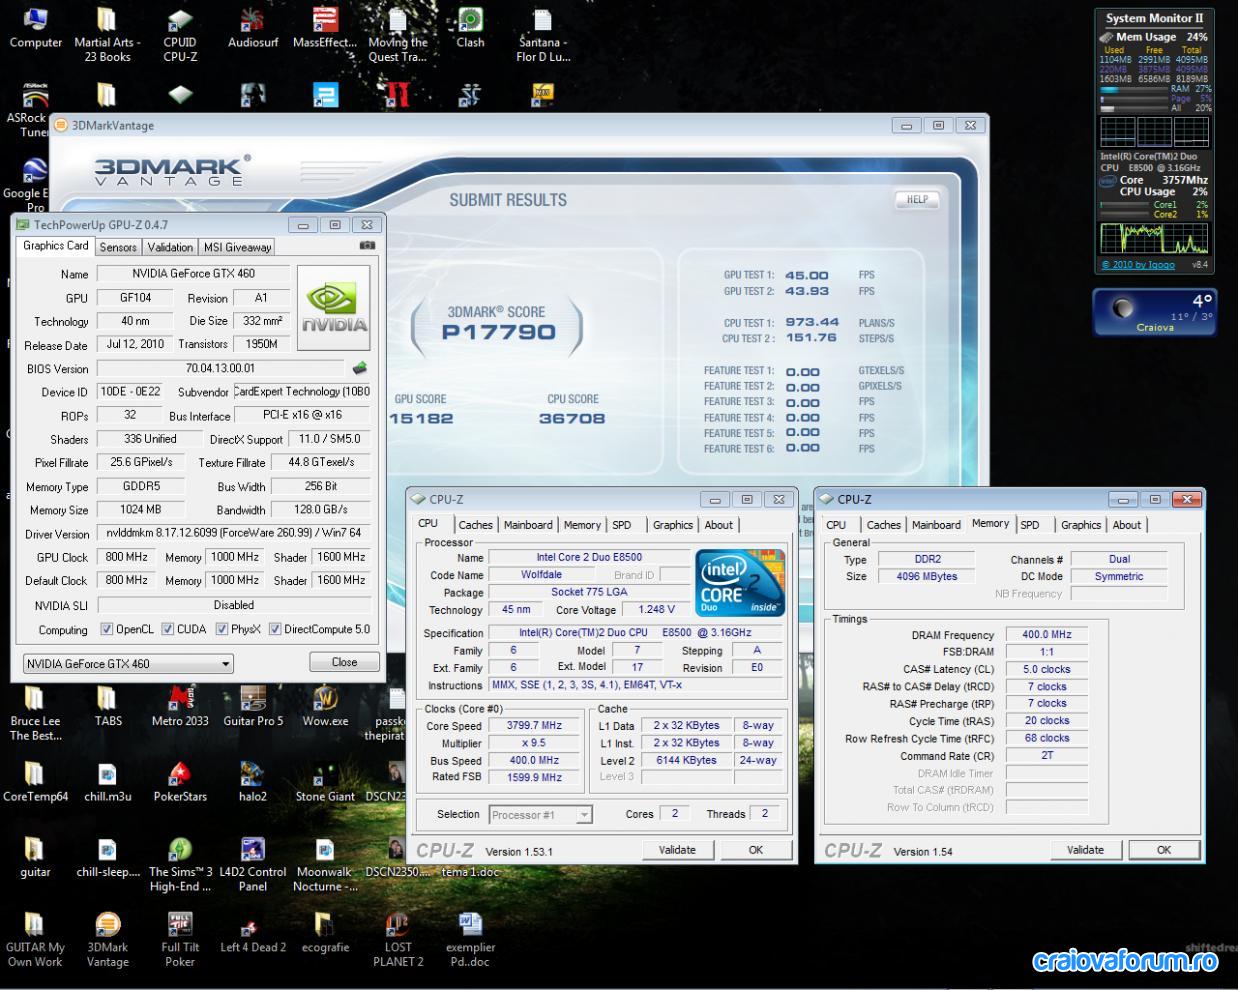
Task: Click Validate in CPU-Z version 1.53.1 window
Action: [677, 850]
